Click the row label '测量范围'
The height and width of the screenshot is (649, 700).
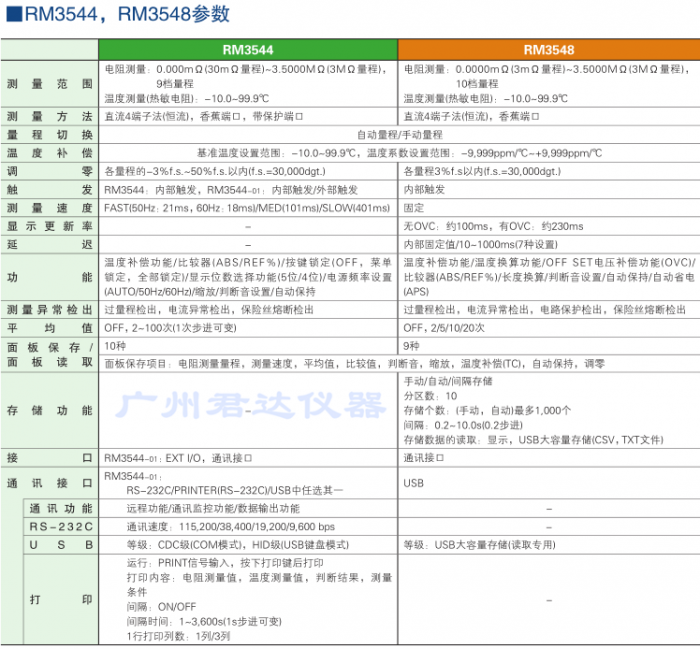point(50,83)
